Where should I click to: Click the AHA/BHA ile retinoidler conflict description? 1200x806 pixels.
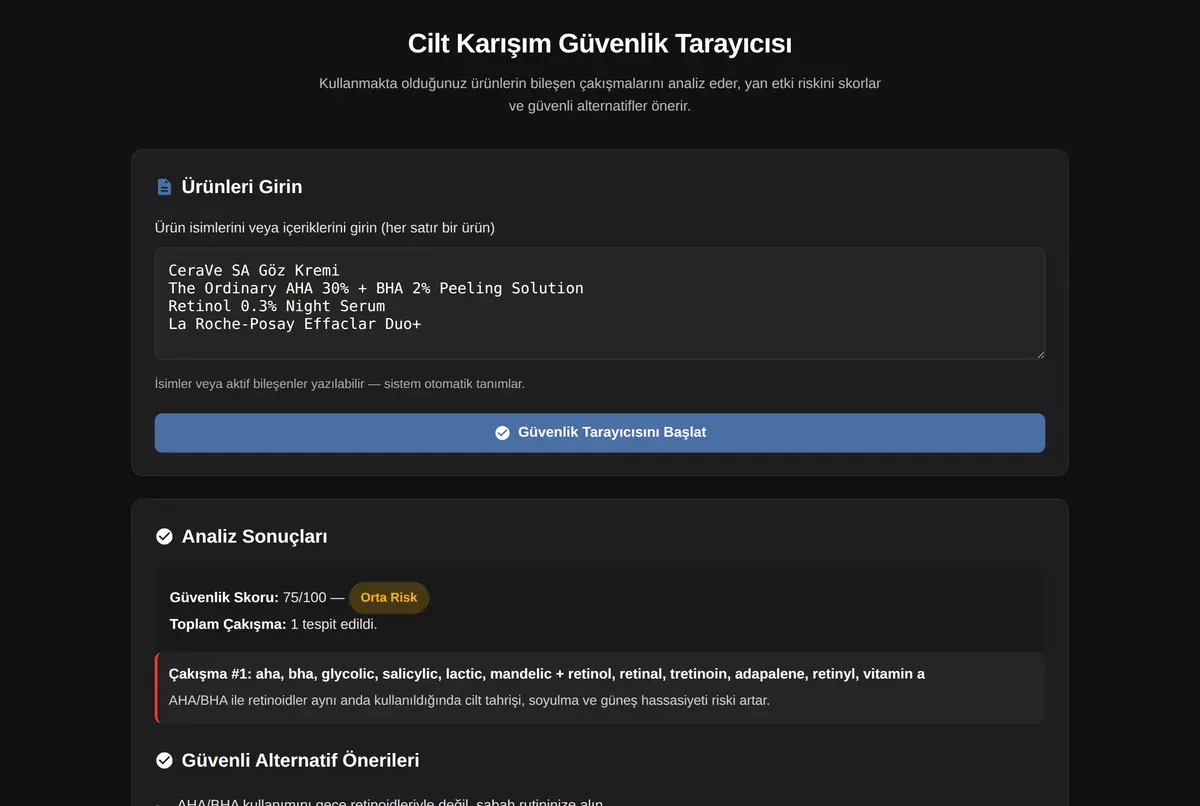[470, 700]
